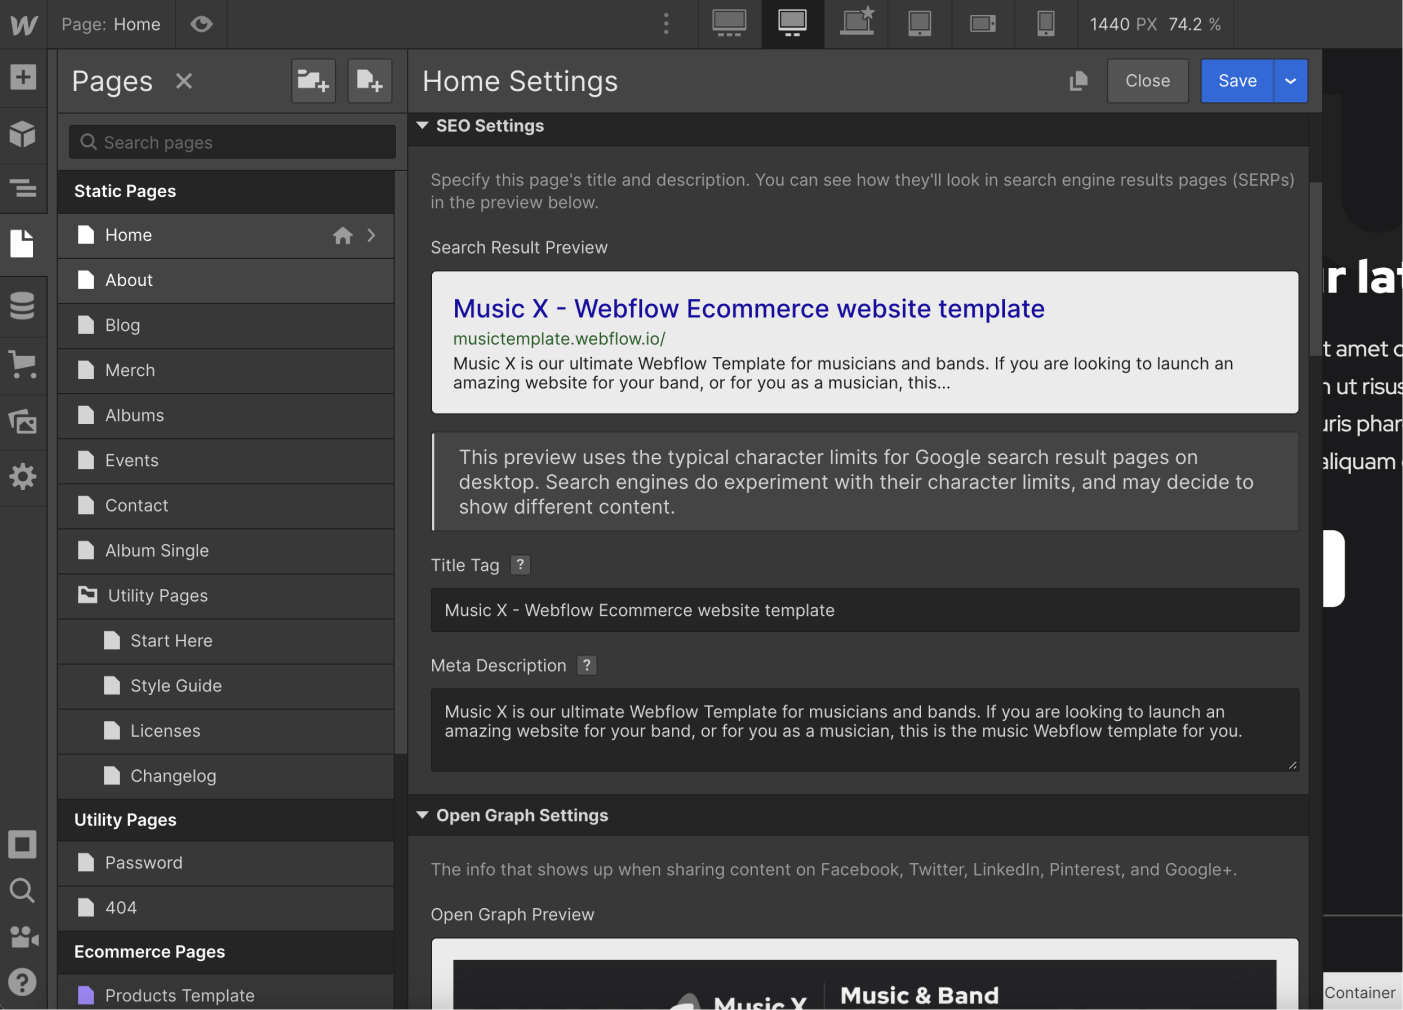Switch to the tablet breakpoint
The width and height of the screenshot is (1403, 1010).
pos(919,24)
